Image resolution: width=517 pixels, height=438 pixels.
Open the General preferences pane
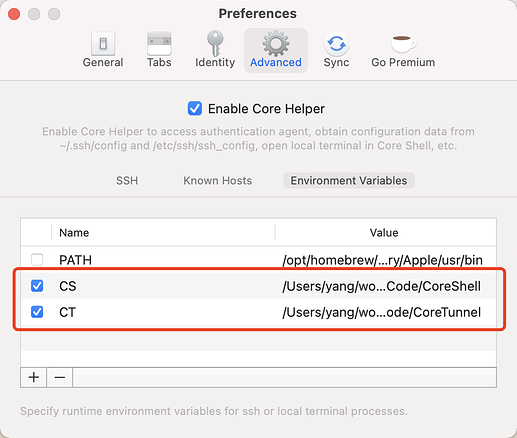(x=103, y=50)
